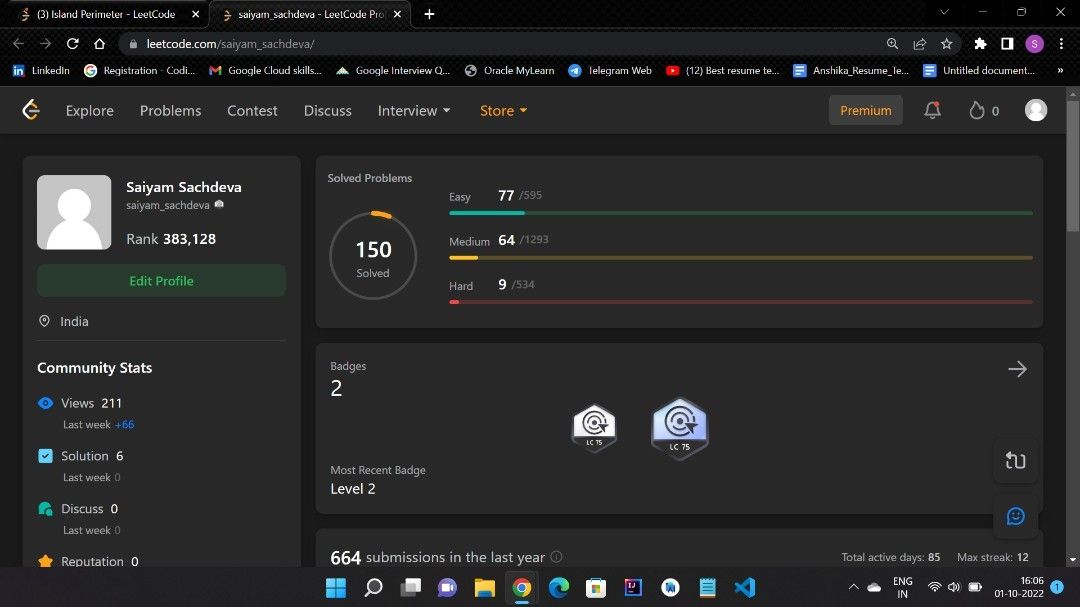
Task: Click the floating revert layout icon
Action: coord(1015,460)
